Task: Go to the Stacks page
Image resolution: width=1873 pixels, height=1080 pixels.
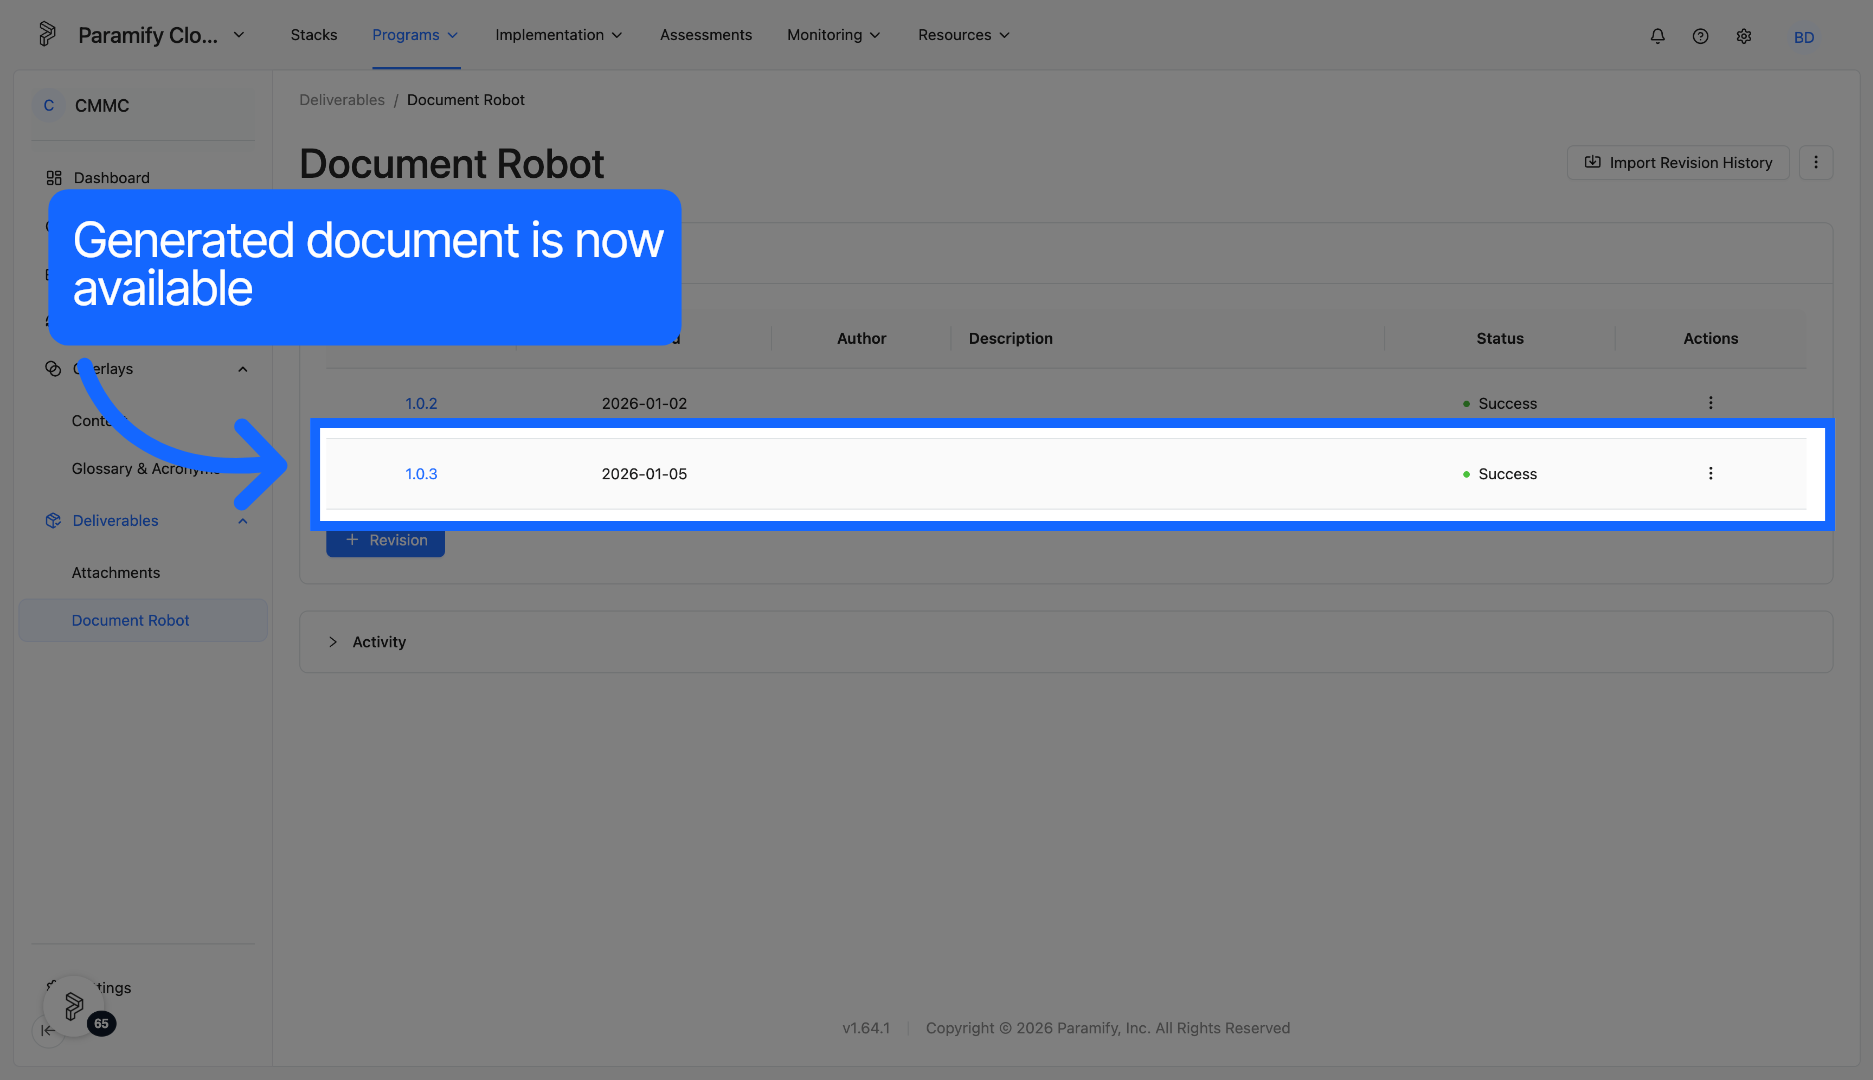Action: pos(314,35)
